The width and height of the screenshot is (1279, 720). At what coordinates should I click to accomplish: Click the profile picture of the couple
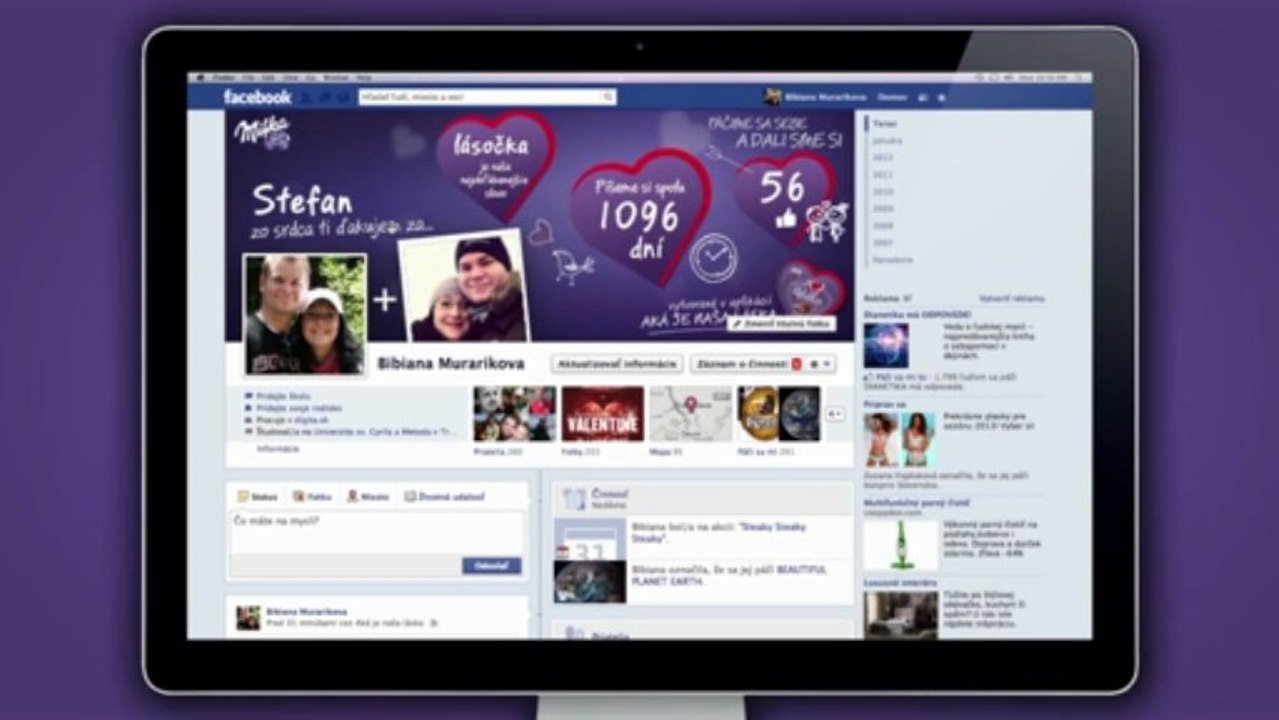(x=305, y=314)
